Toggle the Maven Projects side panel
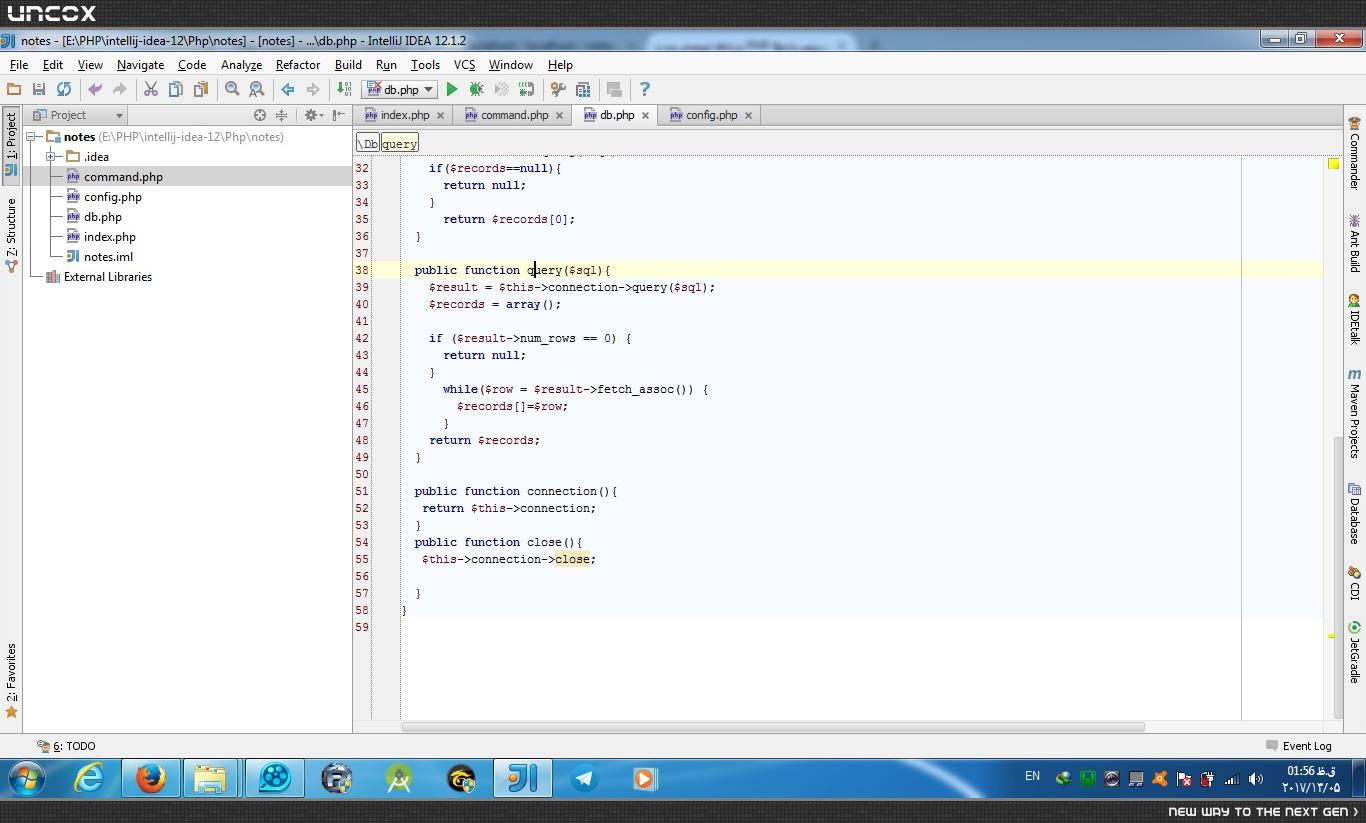The width and height of the screenshot is (1366, 823). point(1354,413)
